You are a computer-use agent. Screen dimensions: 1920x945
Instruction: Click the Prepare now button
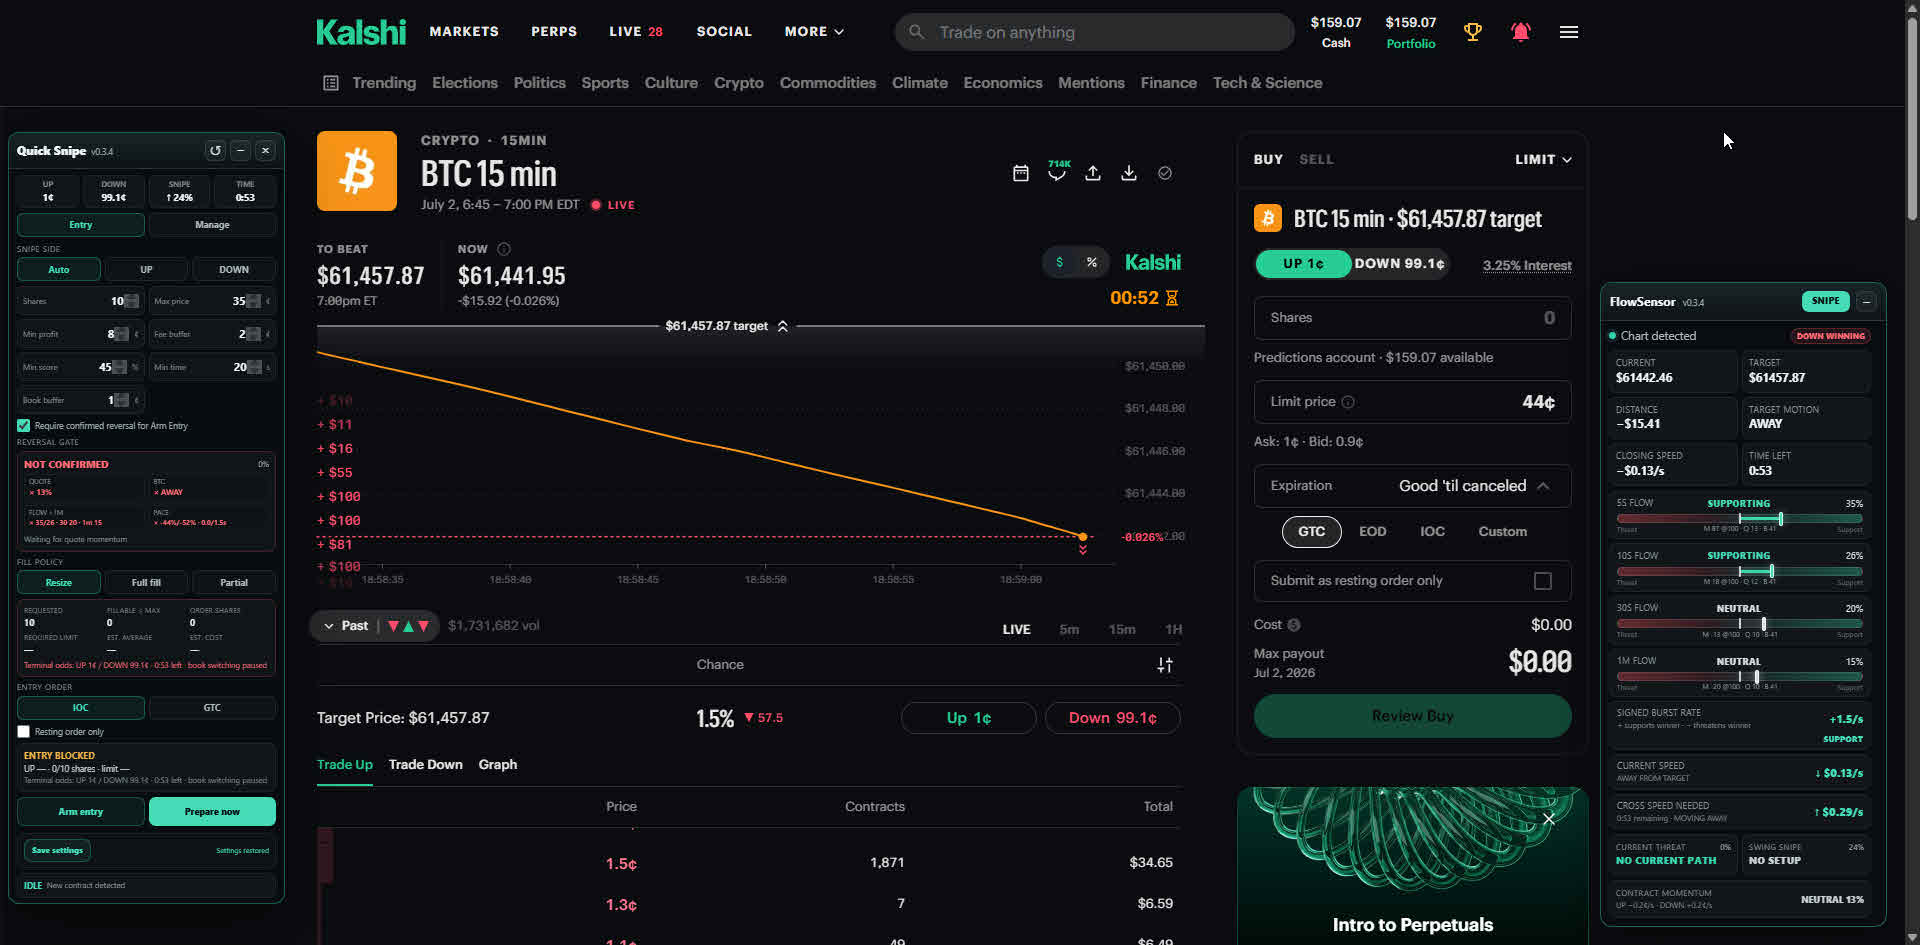(212, 812)
